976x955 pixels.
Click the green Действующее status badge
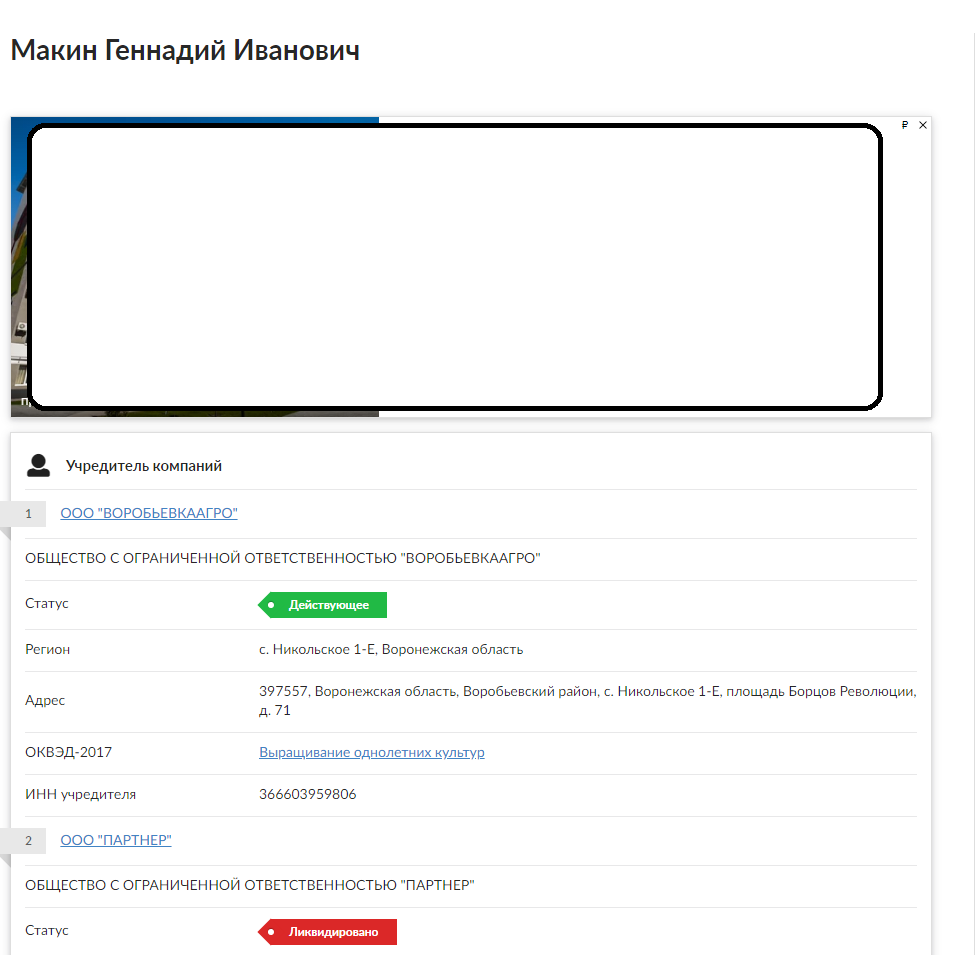click(x=322, y=605)
